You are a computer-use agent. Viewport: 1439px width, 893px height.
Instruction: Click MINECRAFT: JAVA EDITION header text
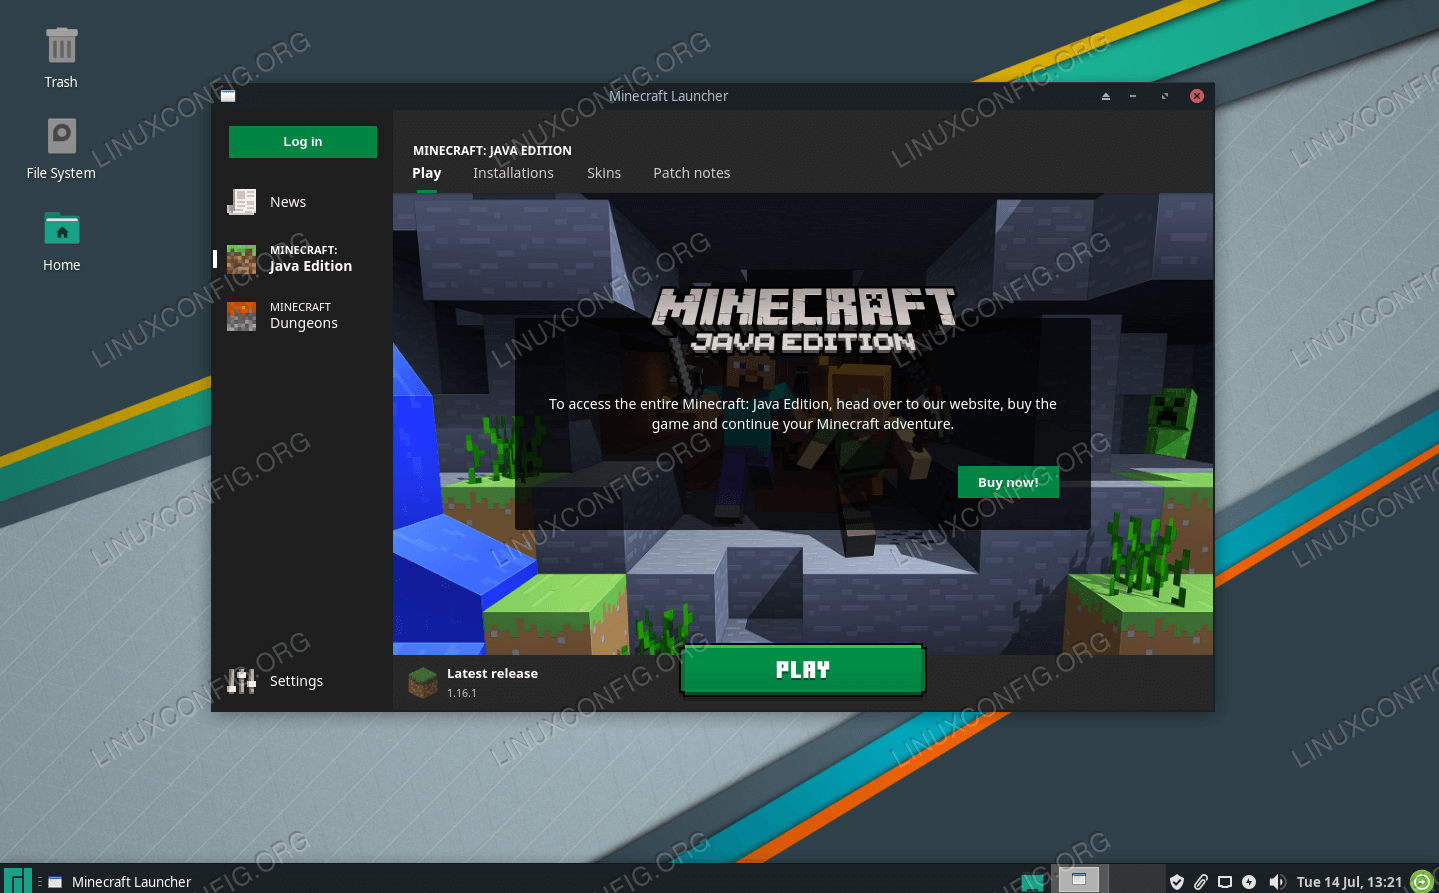(x=492, y=150)
